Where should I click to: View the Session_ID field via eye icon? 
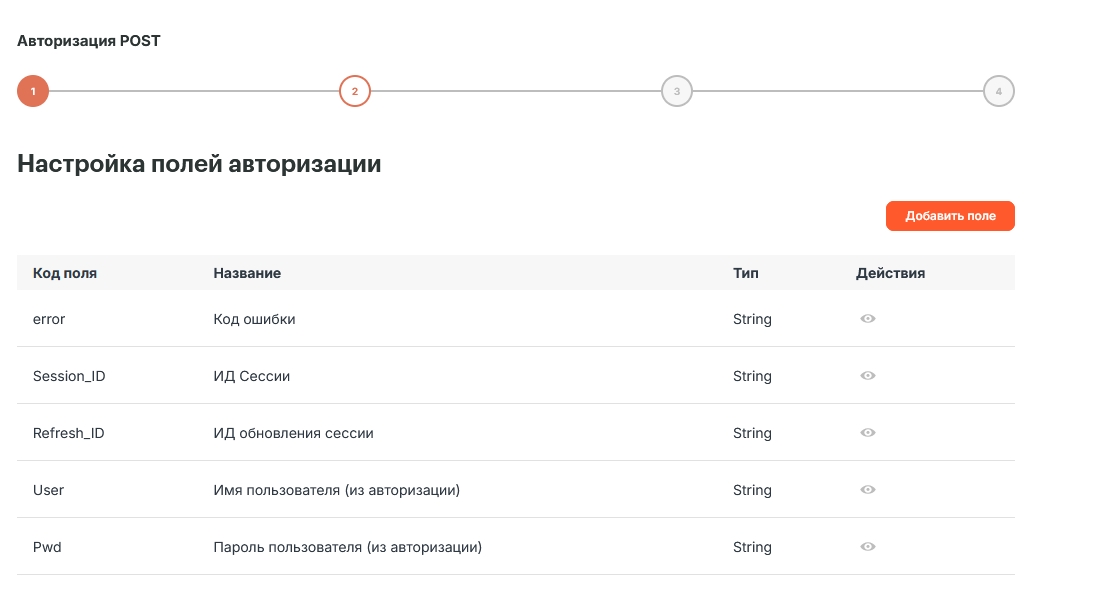click(x=867, y=375)
